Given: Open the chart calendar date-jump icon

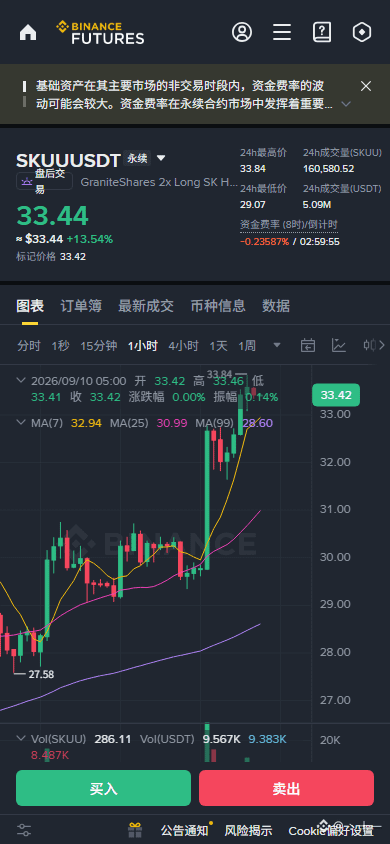Looking at the screenshot, I should coord(307,346).
